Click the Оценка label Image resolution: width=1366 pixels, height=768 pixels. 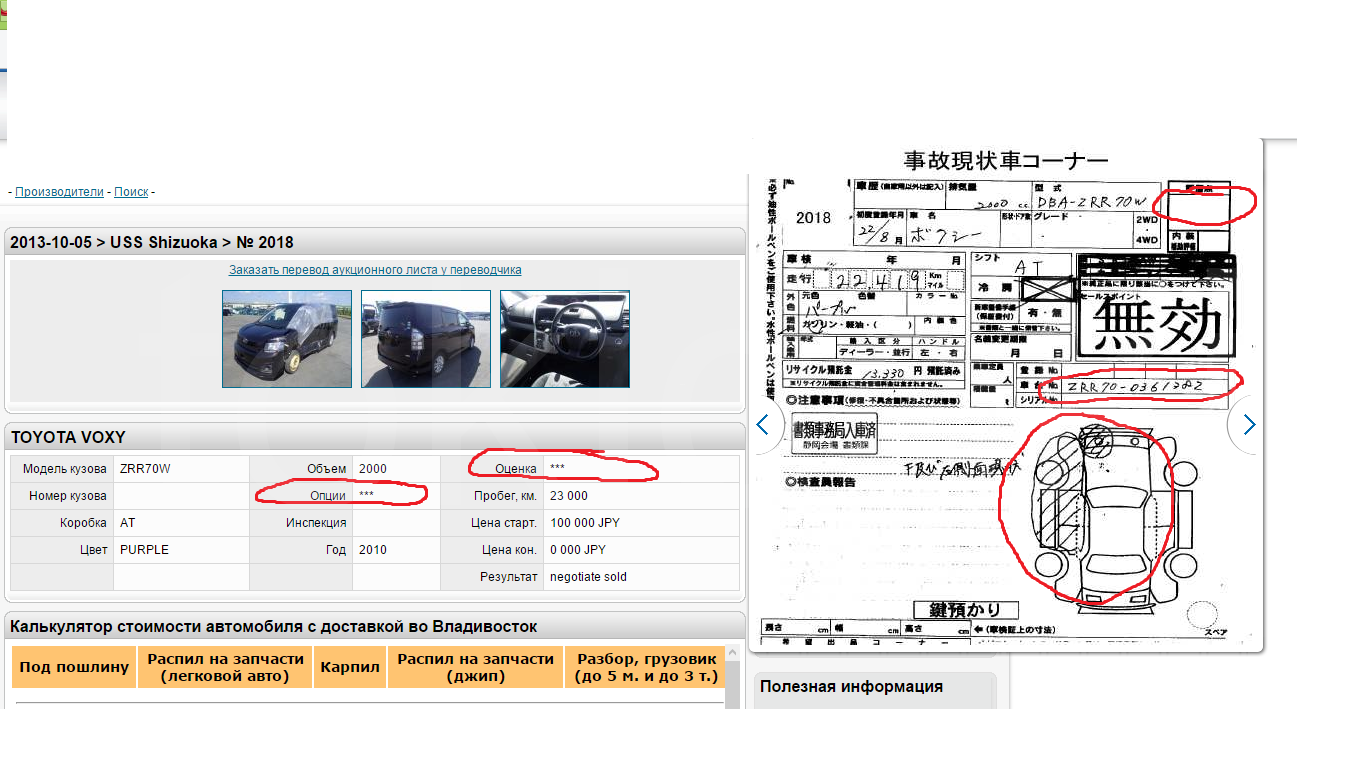[x=516, y=469]
